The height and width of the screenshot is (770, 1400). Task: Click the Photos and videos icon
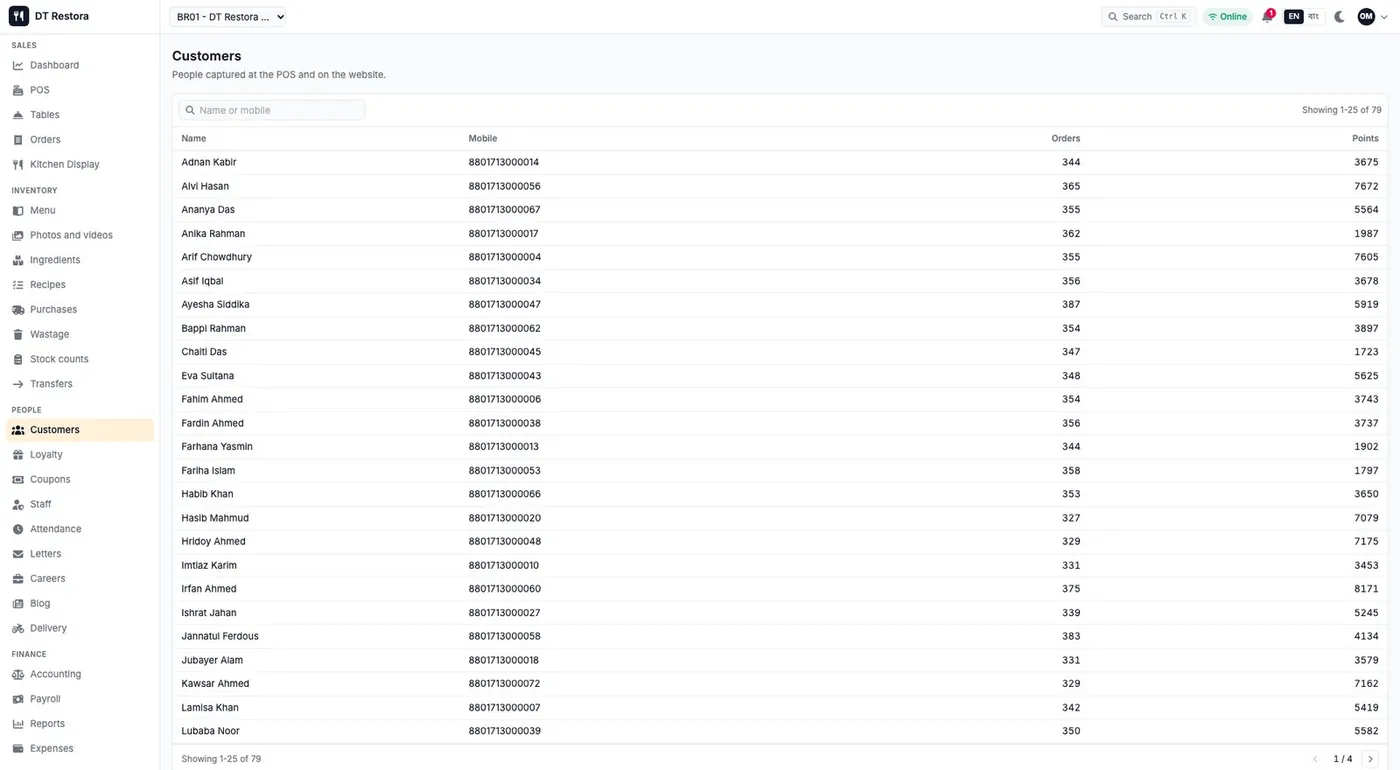(x=18, y=235)
